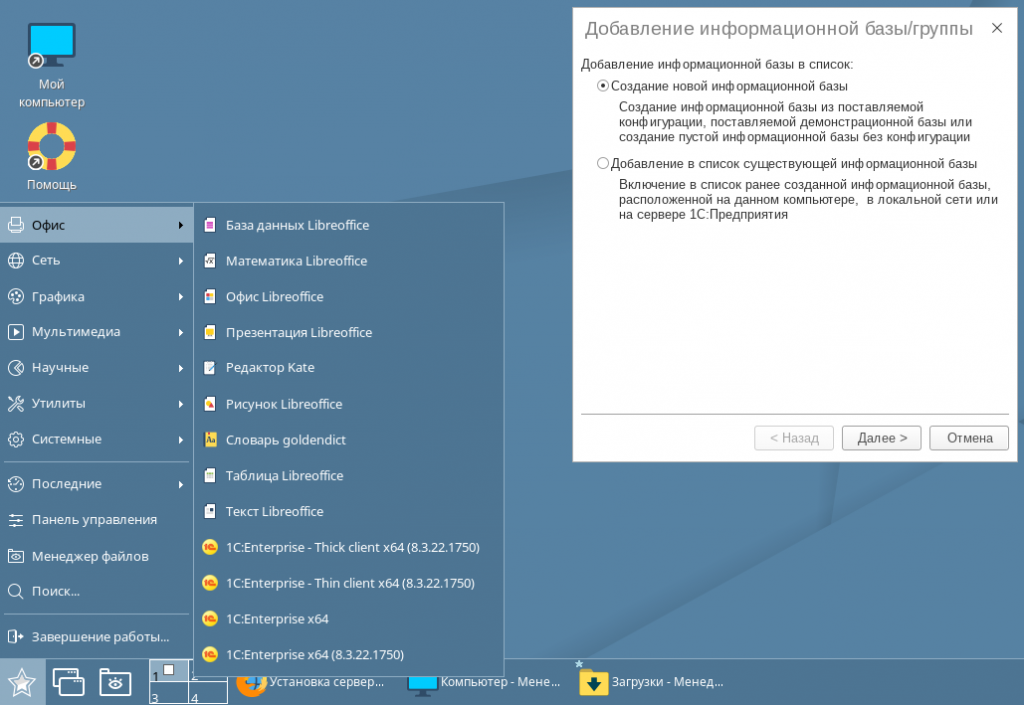Open База данных Libreoffice via its icon

tap(210, 225)
